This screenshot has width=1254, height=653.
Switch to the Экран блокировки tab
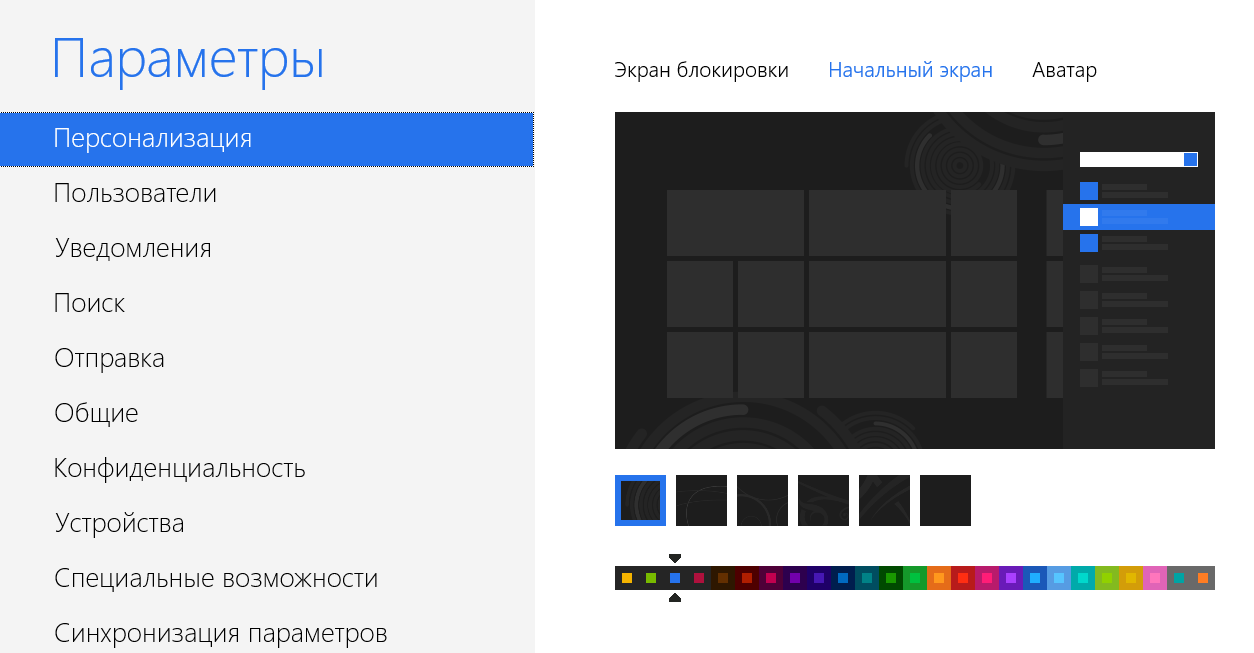701,71
